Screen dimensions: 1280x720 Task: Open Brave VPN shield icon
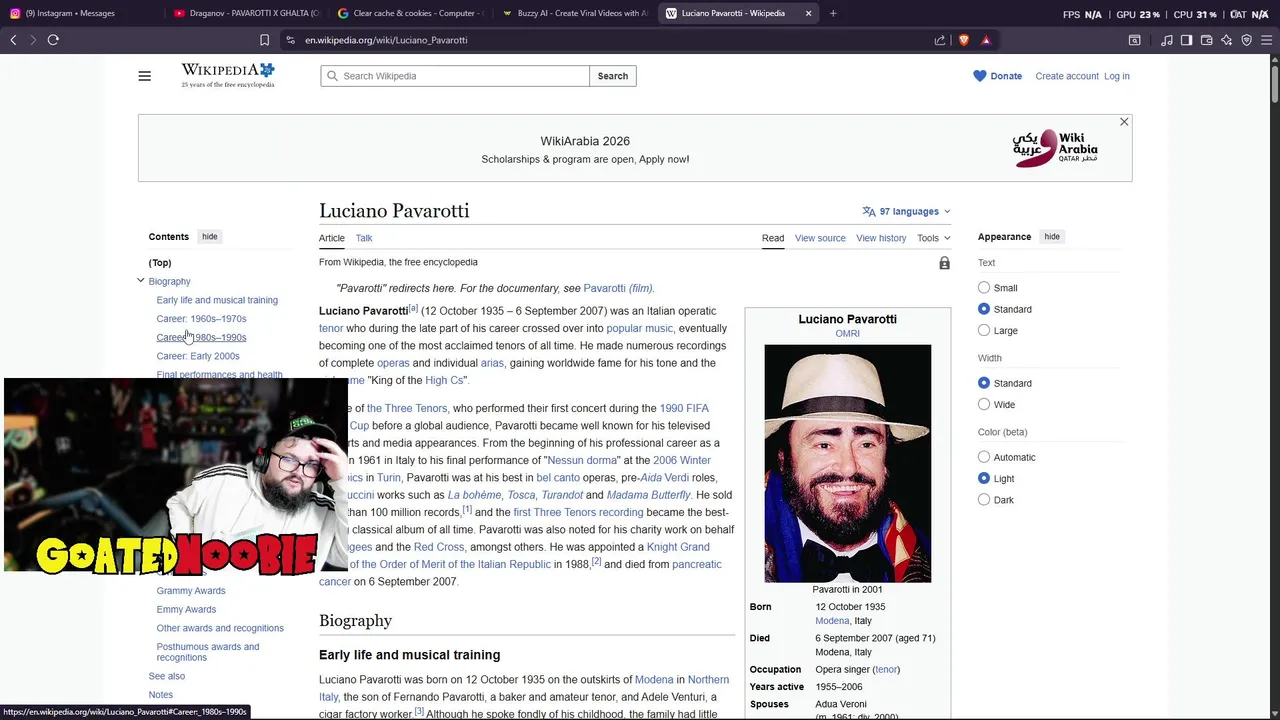coord(1246,40)
